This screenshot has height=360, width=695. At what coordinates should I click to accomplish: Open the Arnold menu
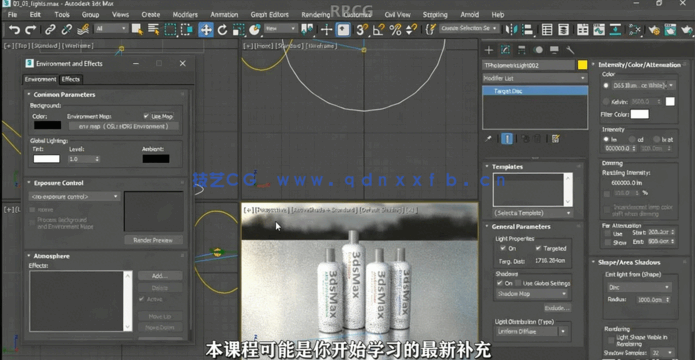point(469,15)
